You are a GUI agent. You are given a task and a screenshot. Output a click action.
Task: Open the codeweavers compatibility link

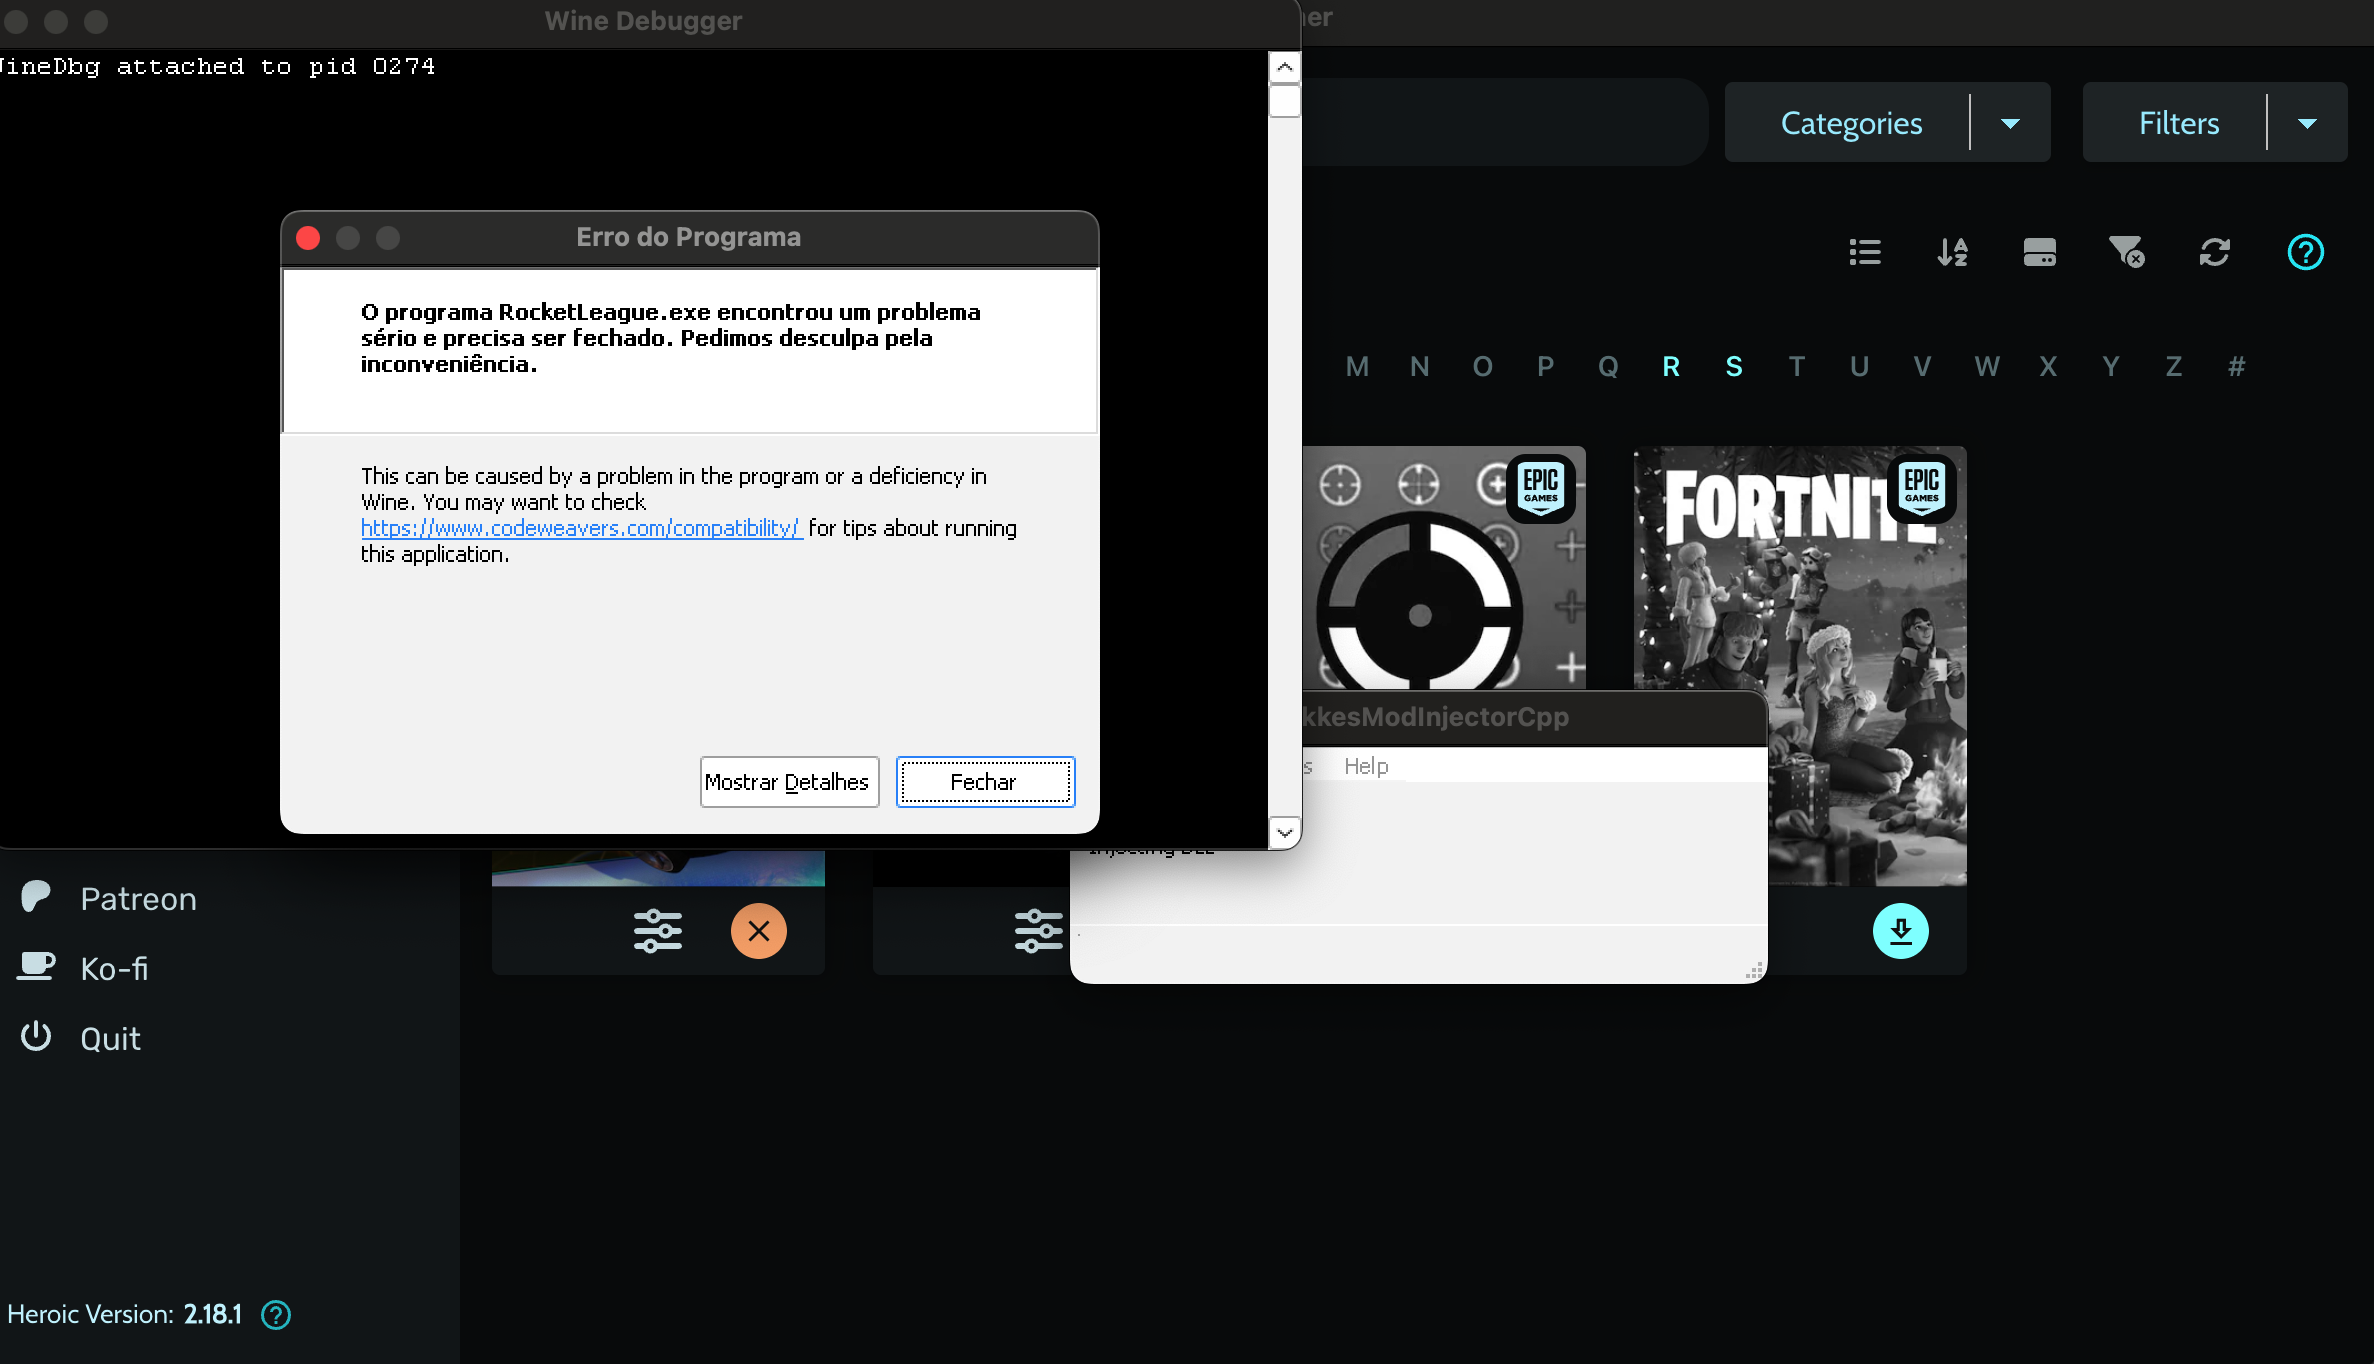coord(580,528)
